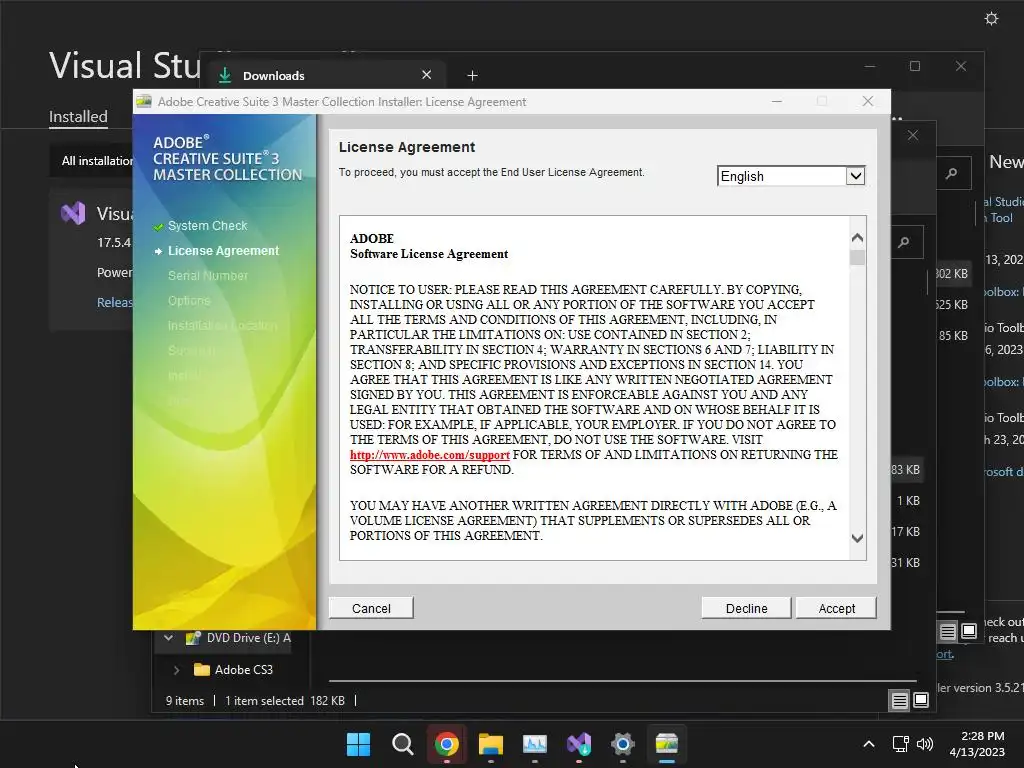Open the resource monitor taskbar app
1024x768 pixels.
click(535, 744)
